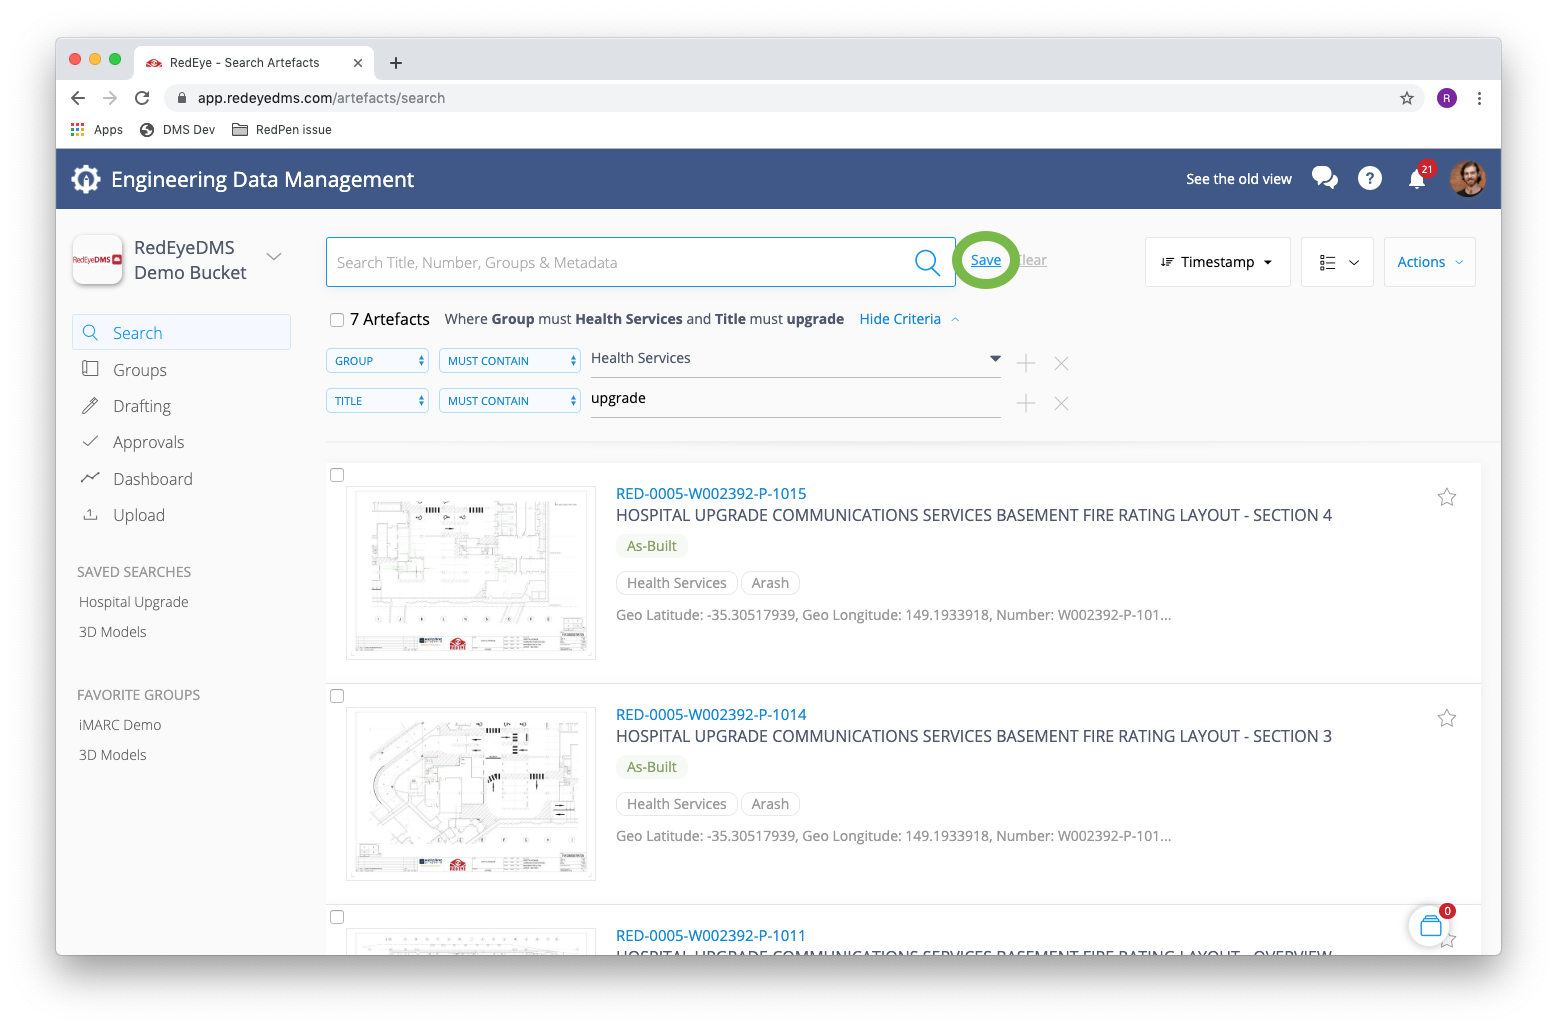Select the checkbox for artefact P-1015
This screenshot has width=1557, height=1029.
tap(337, 475)
